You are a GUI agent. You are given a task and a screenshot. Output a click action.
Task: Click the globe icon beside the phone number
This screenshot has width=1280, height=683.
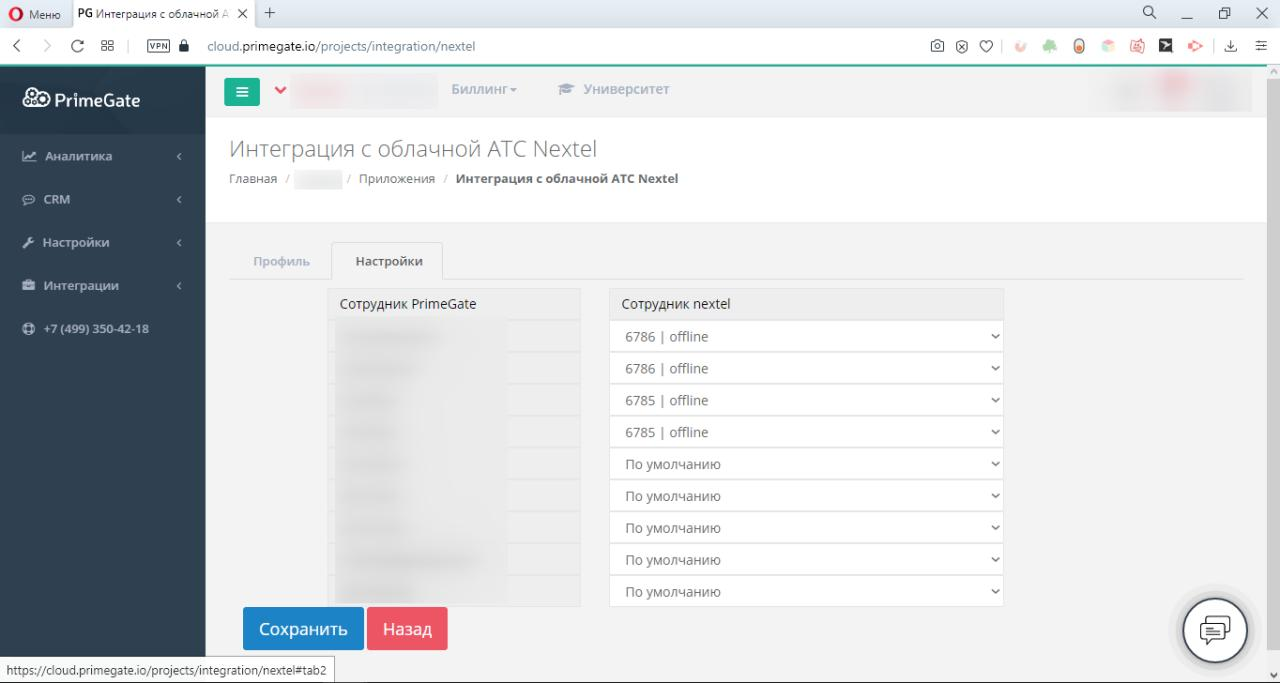(x=29, y=329)
